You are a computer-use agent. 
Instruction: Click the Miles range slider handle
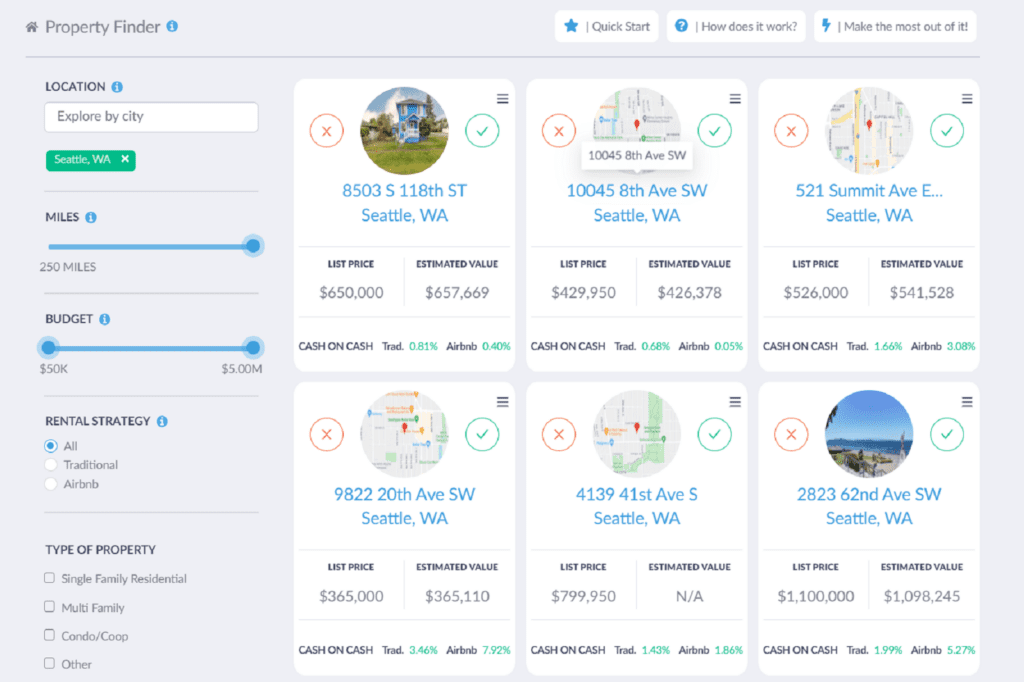coord(253,245)
